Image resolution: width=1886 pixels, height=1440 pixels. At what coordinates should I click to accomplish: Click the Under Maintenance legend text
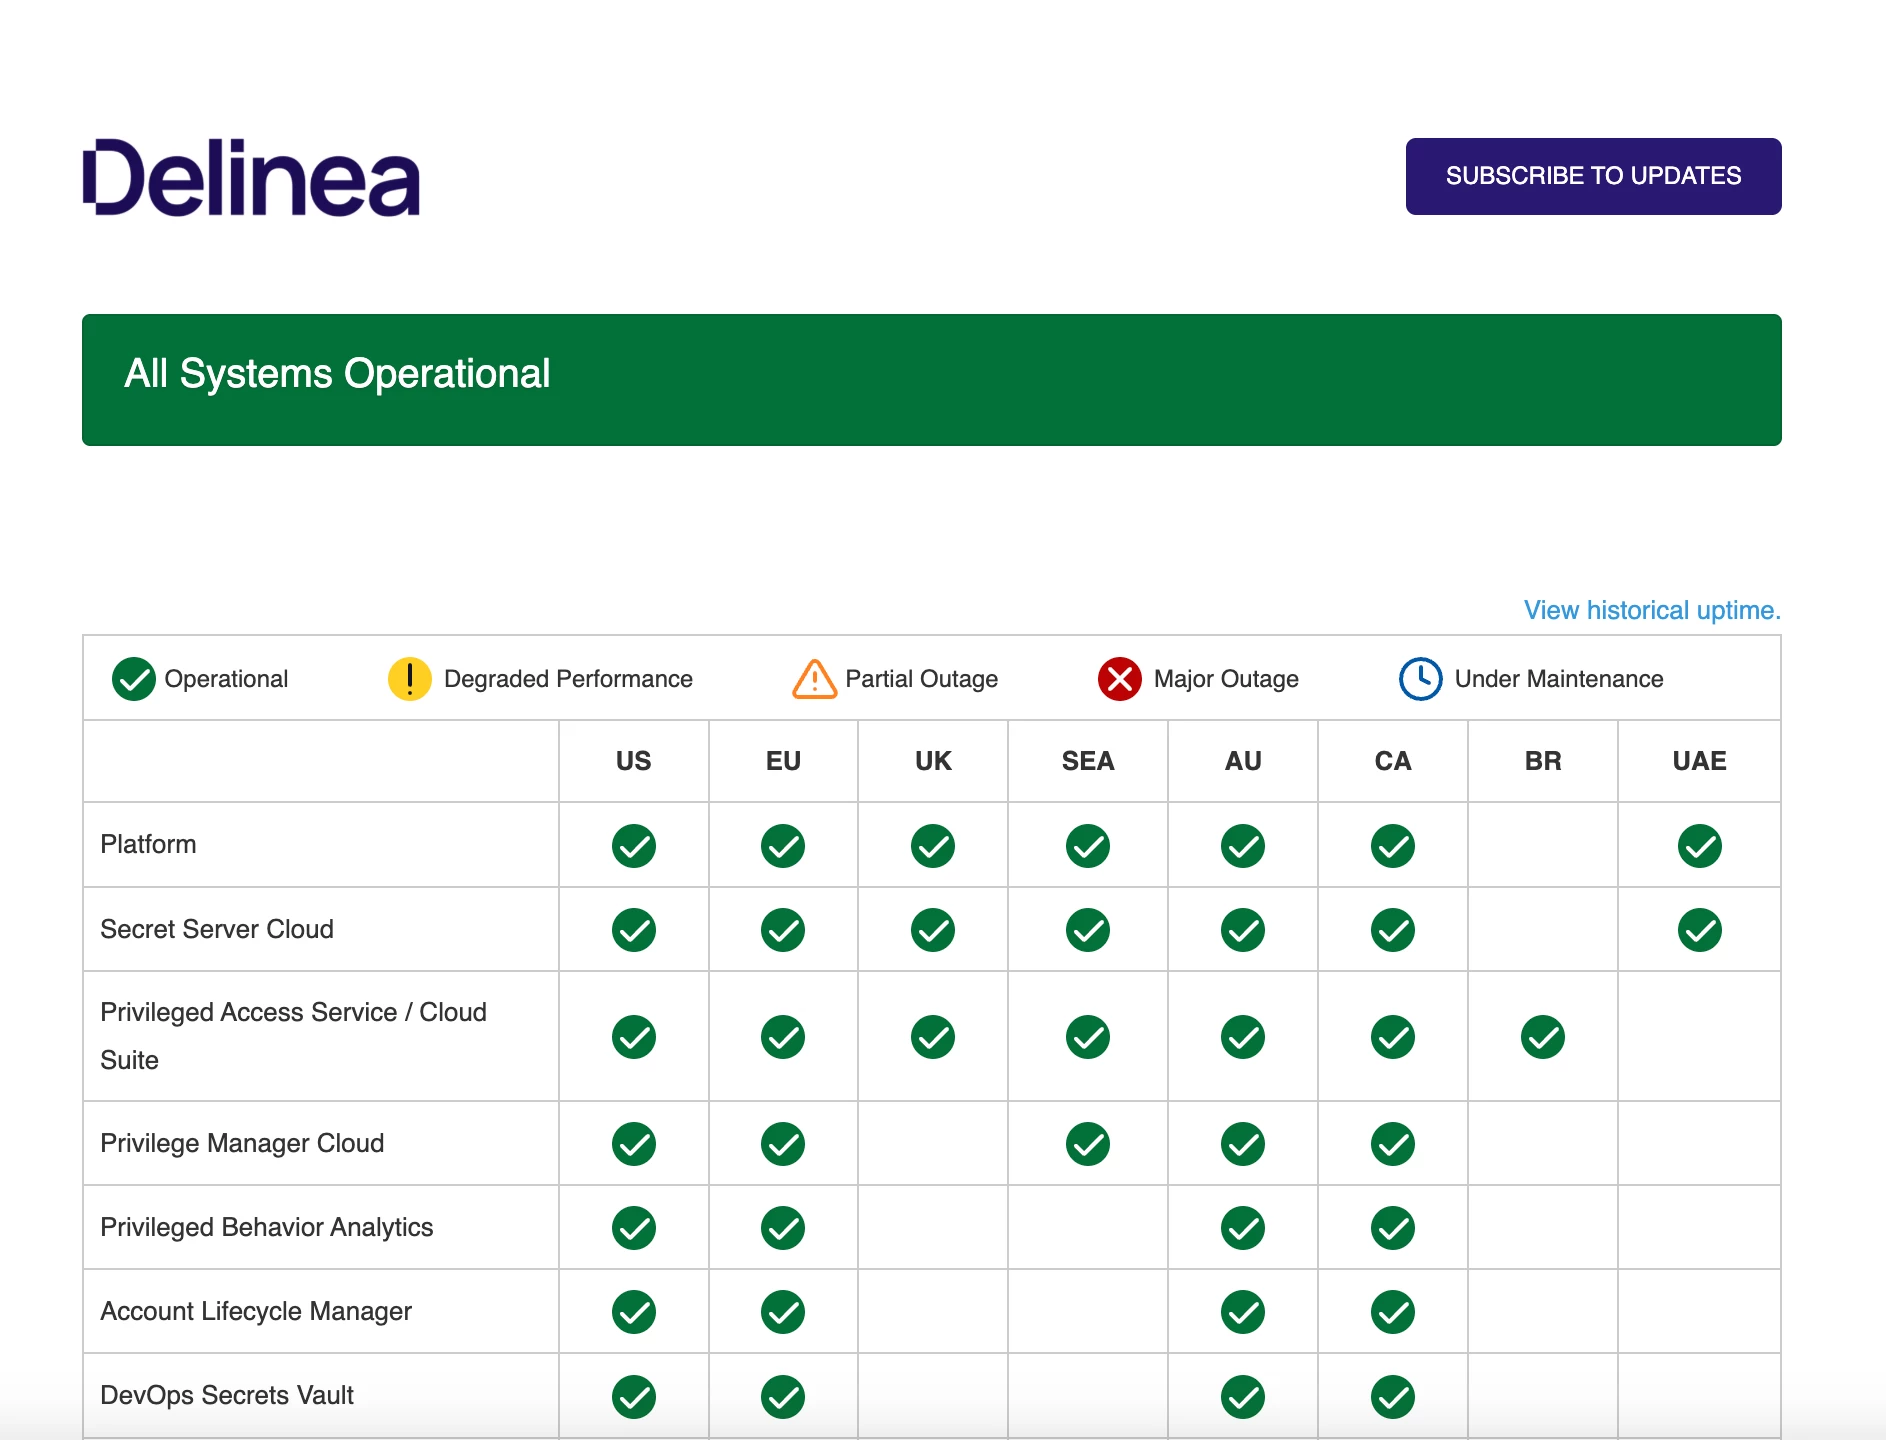pos(1559,679)
